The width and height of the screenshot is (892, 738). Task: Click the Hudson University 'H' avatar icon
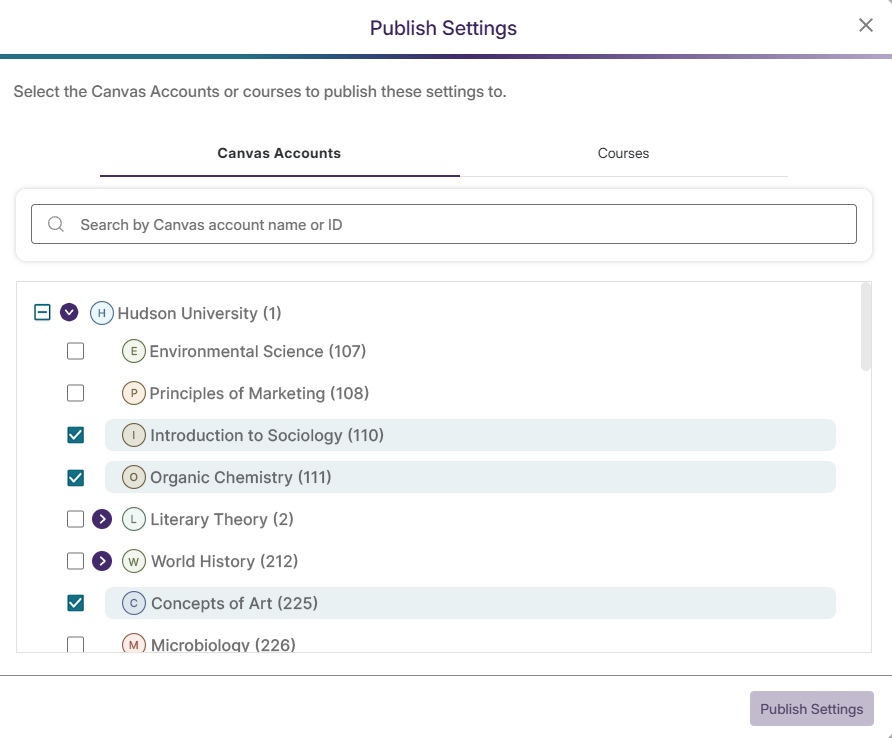pyautogui.click(x=102, y=313)
